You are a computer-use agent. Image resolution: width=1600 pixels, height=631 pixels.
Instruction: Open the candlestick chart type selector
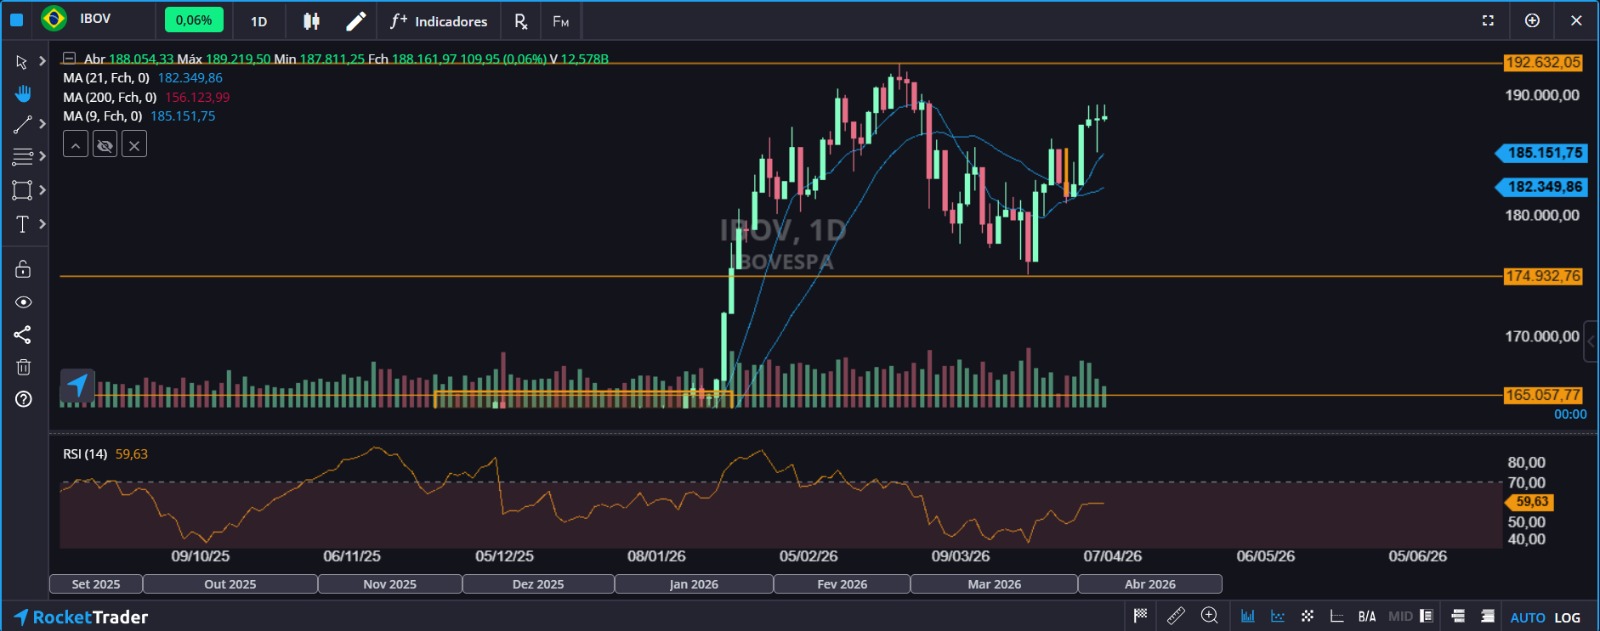tap(311, 21)
